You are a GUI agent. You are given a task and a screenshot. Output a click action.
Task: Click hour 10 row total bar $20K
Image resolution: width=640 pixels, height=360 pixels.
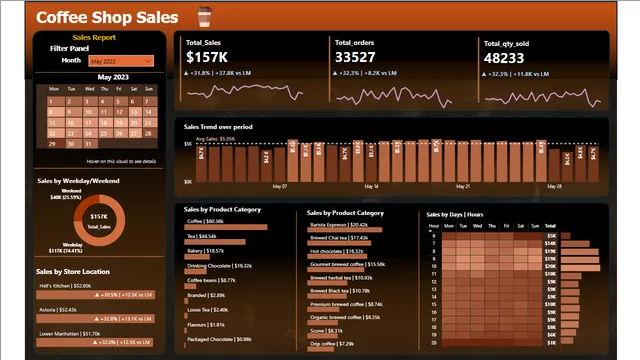(580, 268)
